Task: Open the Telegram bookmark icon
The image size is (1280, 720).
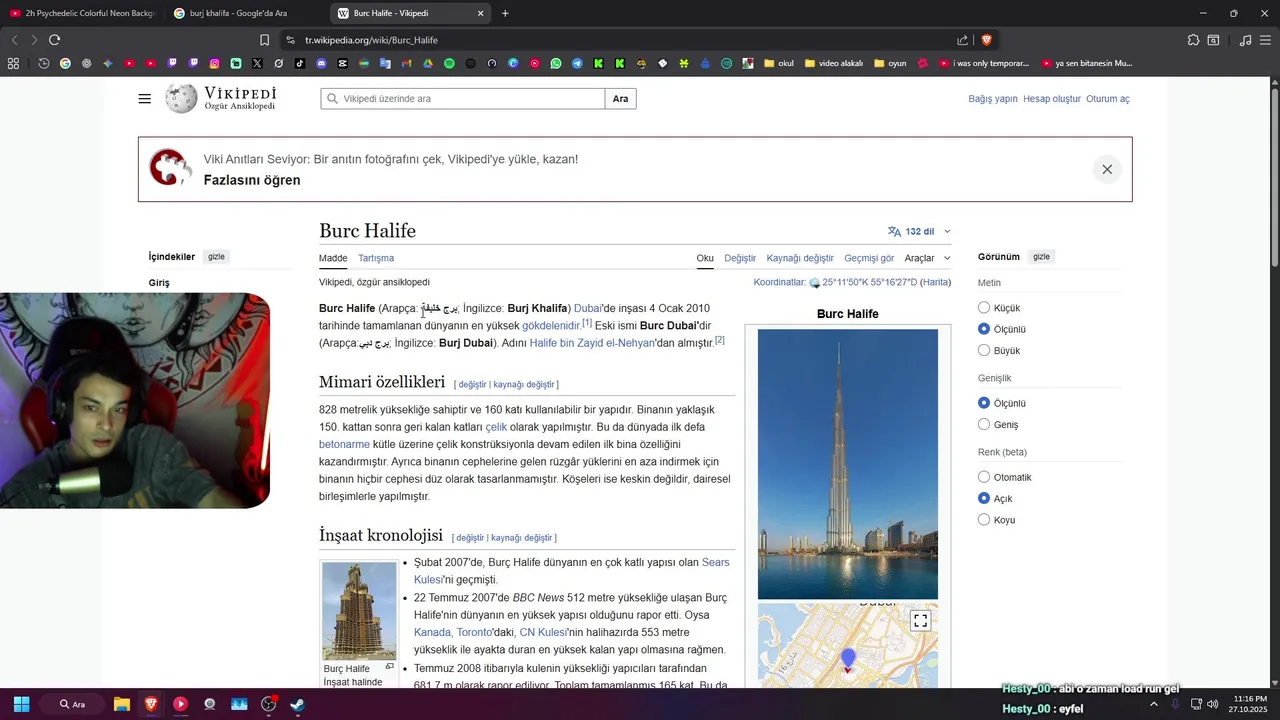Action: 577,63
